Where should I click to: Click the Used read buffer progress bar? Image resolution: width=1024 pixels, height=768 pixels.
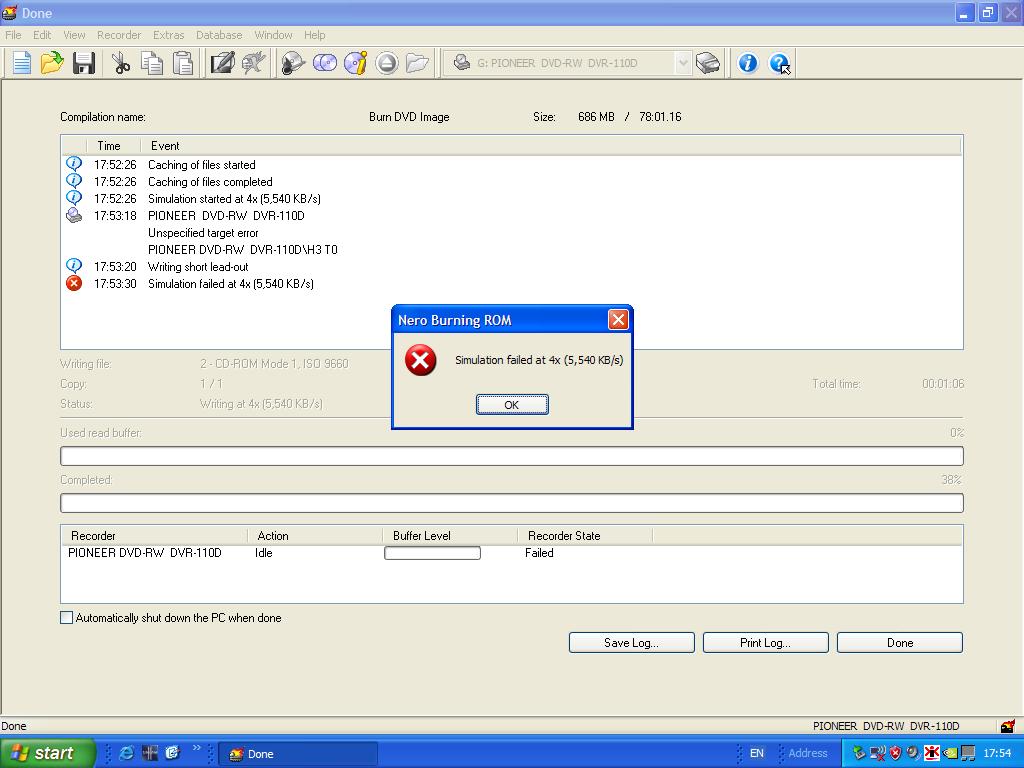click(x=512, y=456)
